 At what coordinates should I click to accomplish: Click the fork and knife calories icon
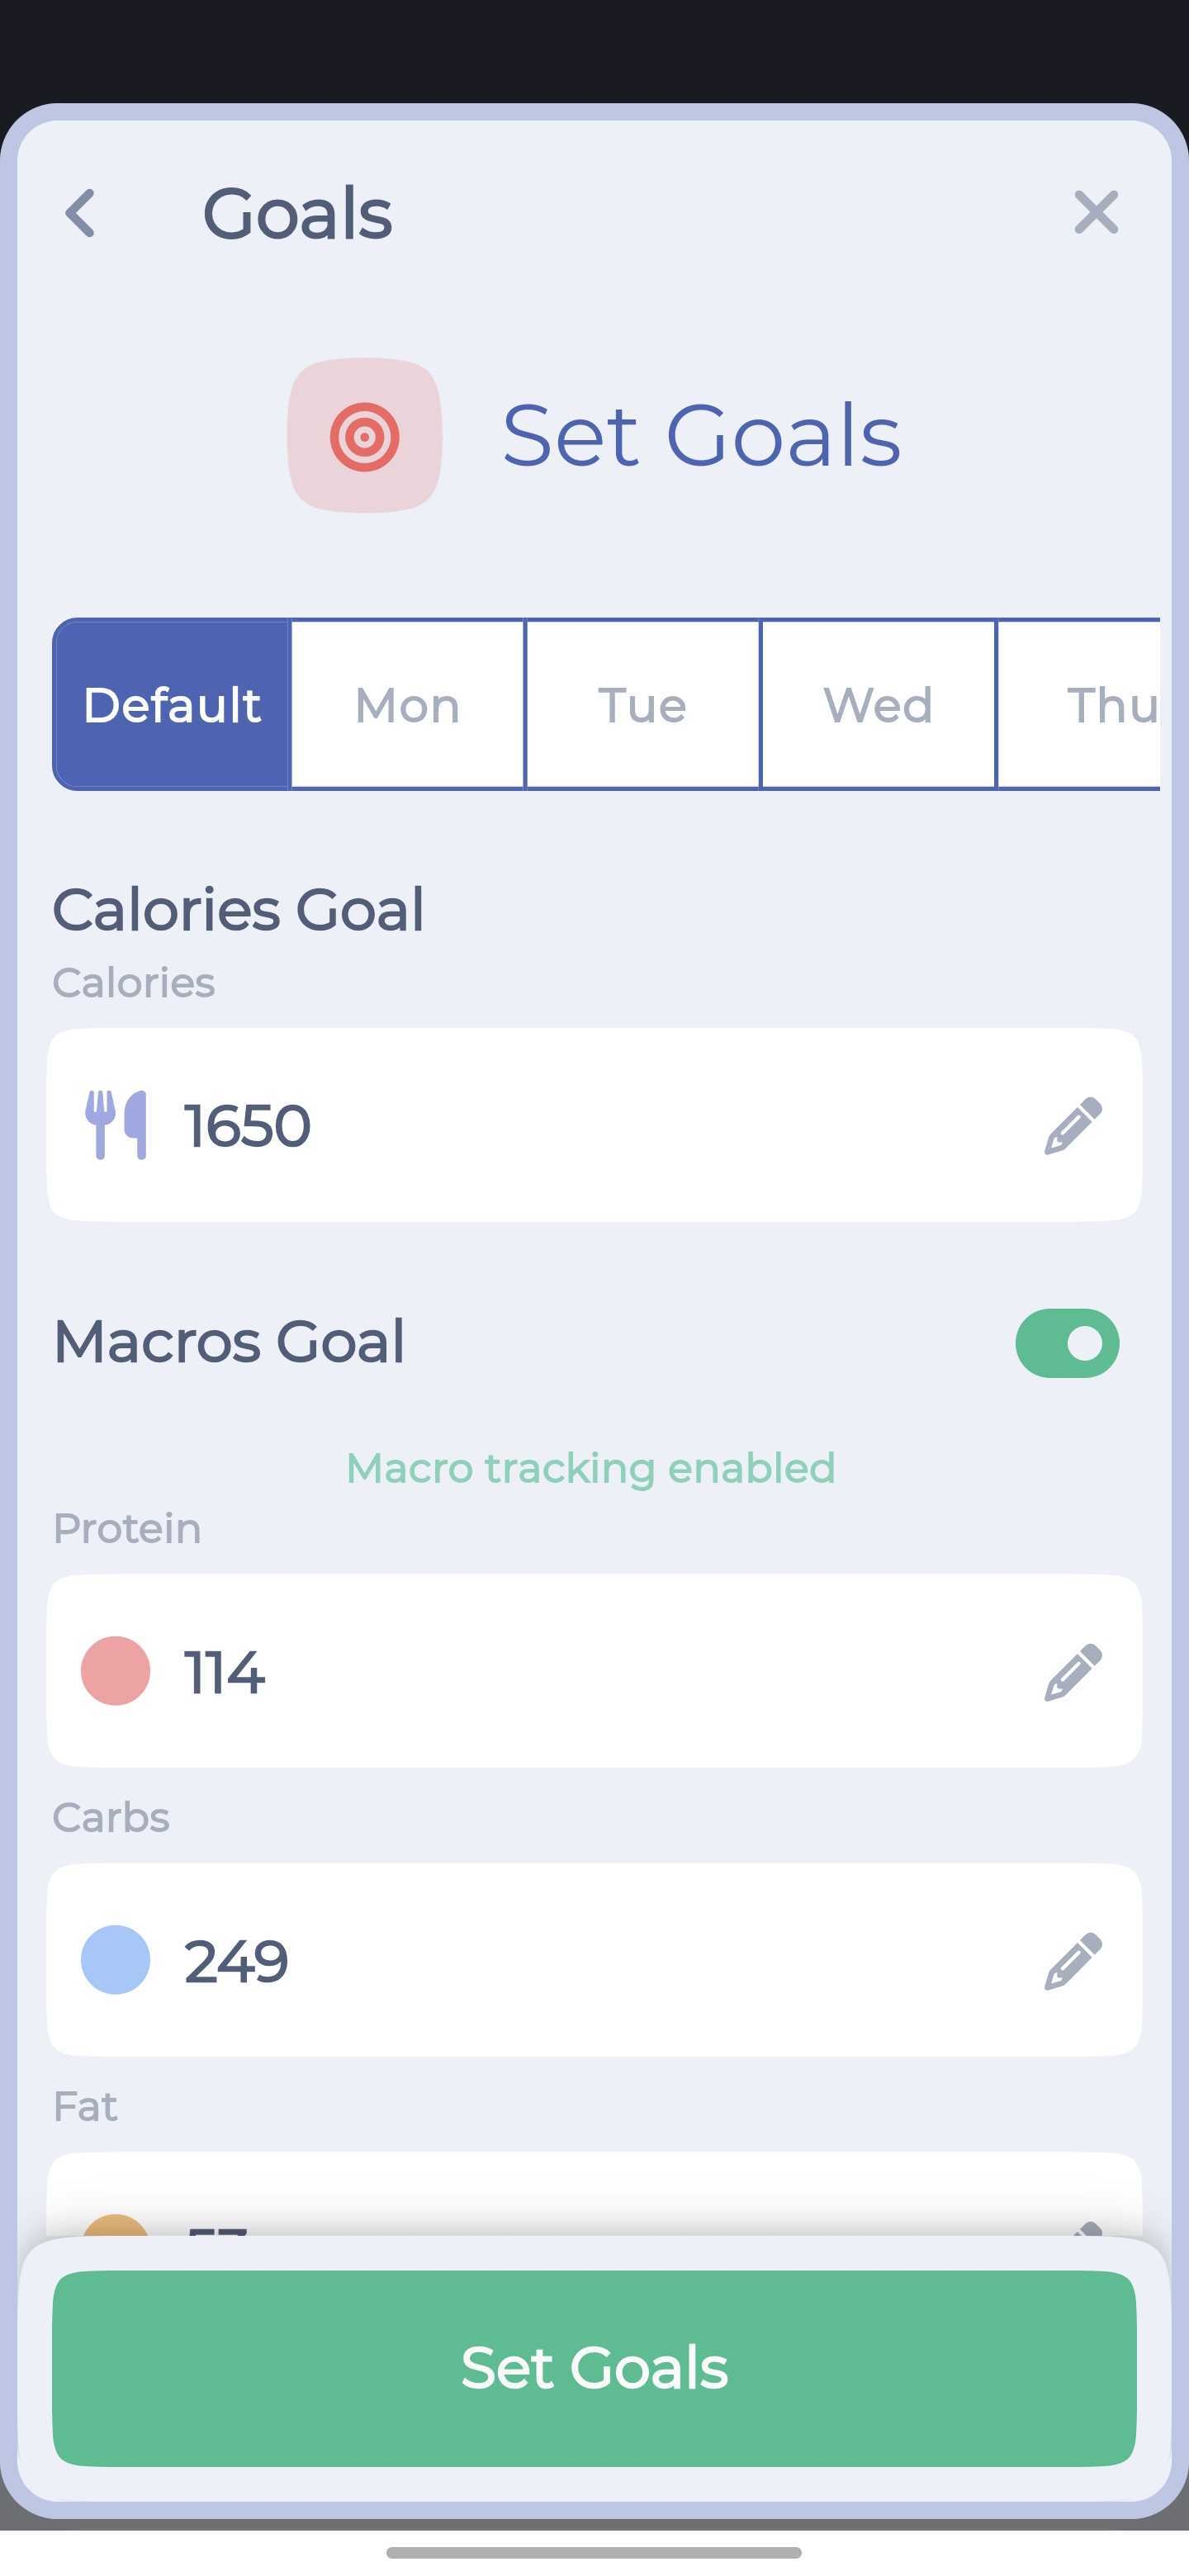pyautogui.click(x=116, y=1125)
